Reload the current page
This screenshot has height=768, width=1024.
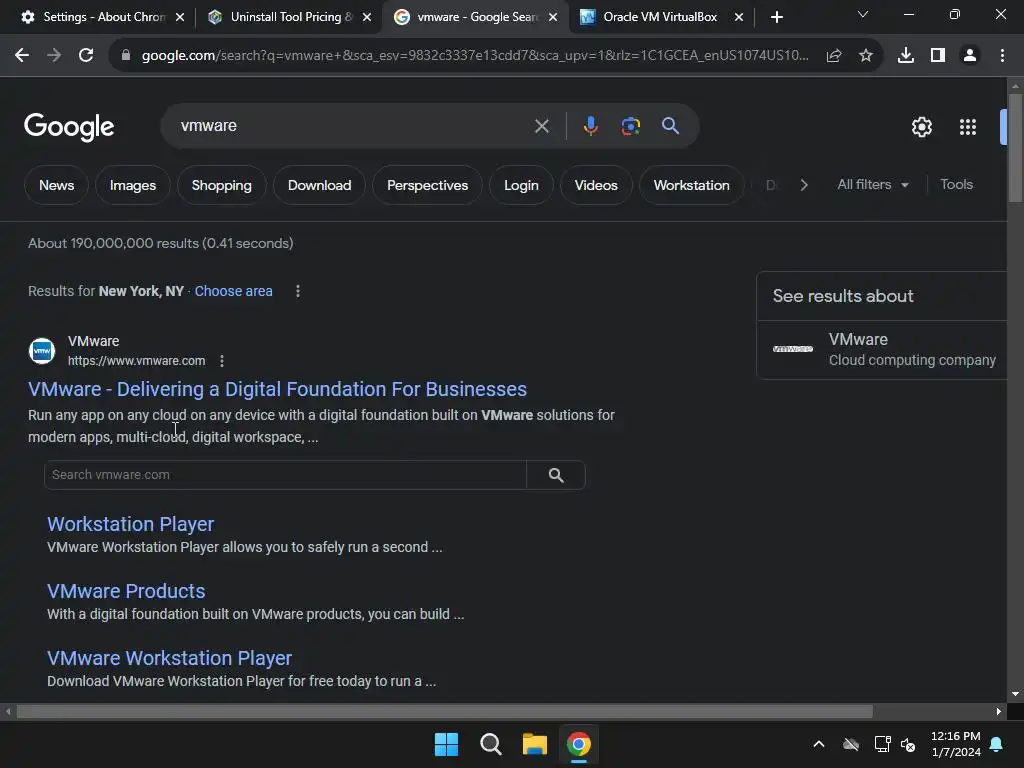point(86,56)
